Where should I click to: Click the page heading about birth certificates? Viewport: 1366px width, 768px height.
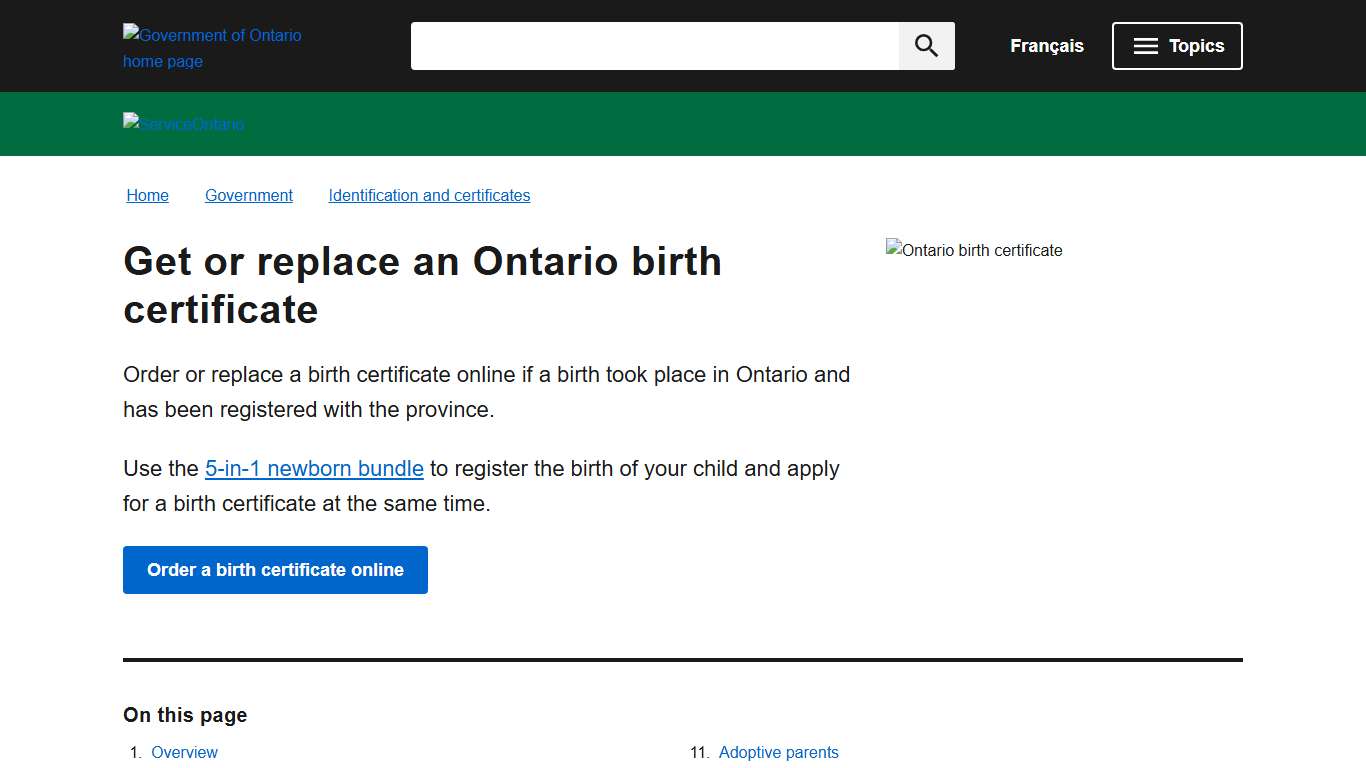tap(422, 285)
